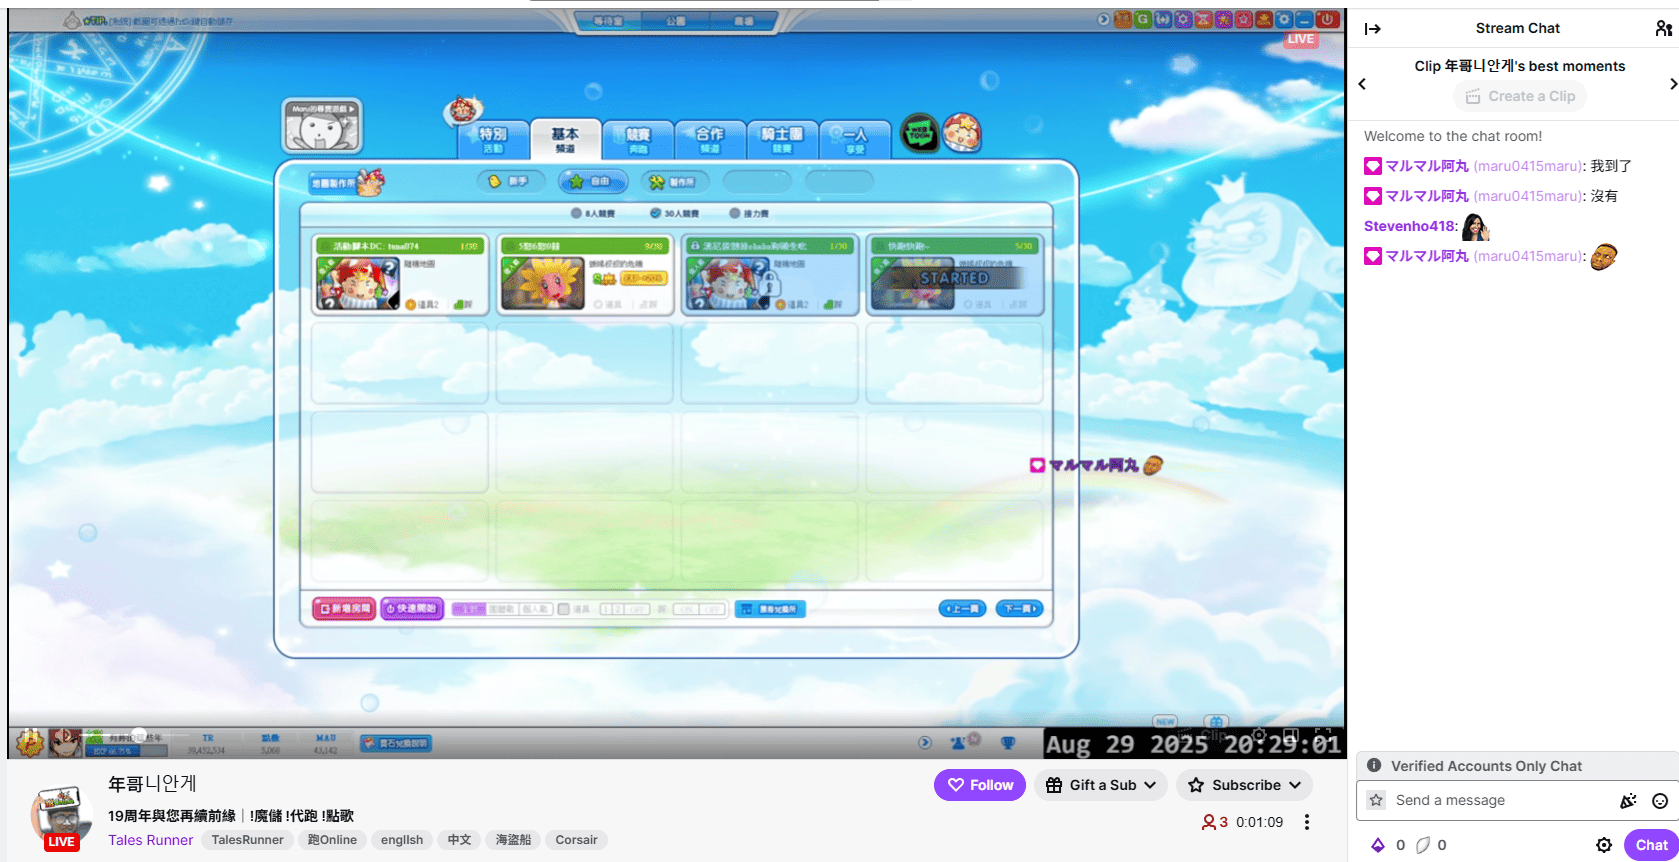
Task: Select the 30人競賽 radio option
Action: [656, 213]
